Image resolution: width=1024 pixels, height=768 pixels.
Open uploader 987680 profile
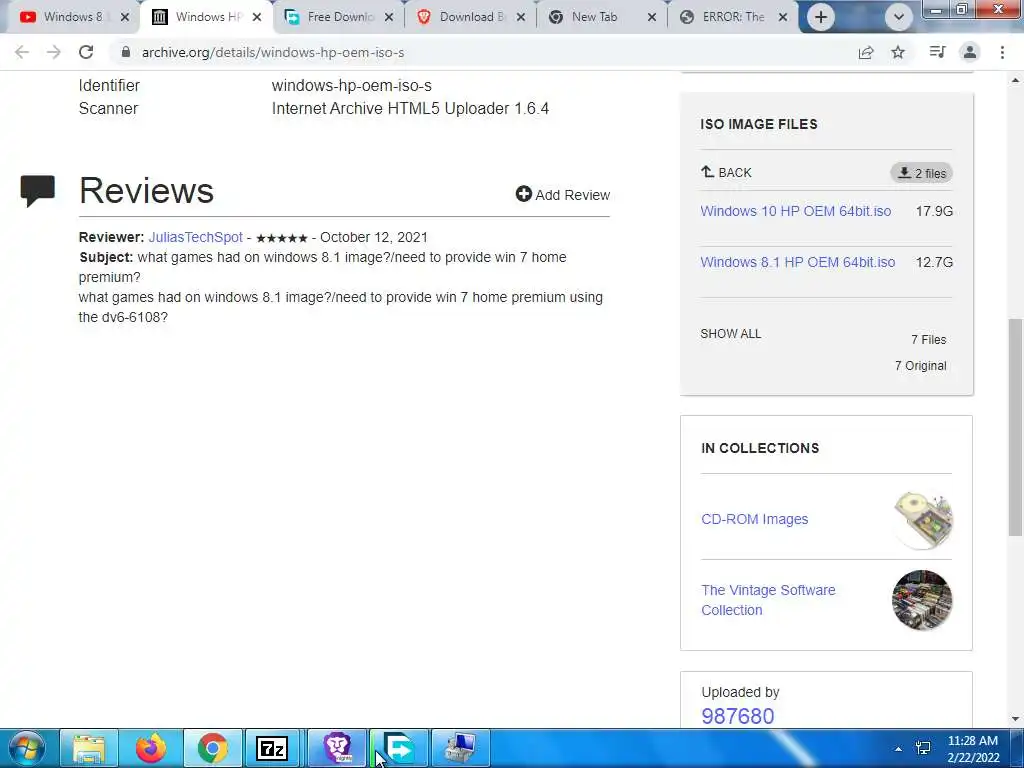[737, 716]
